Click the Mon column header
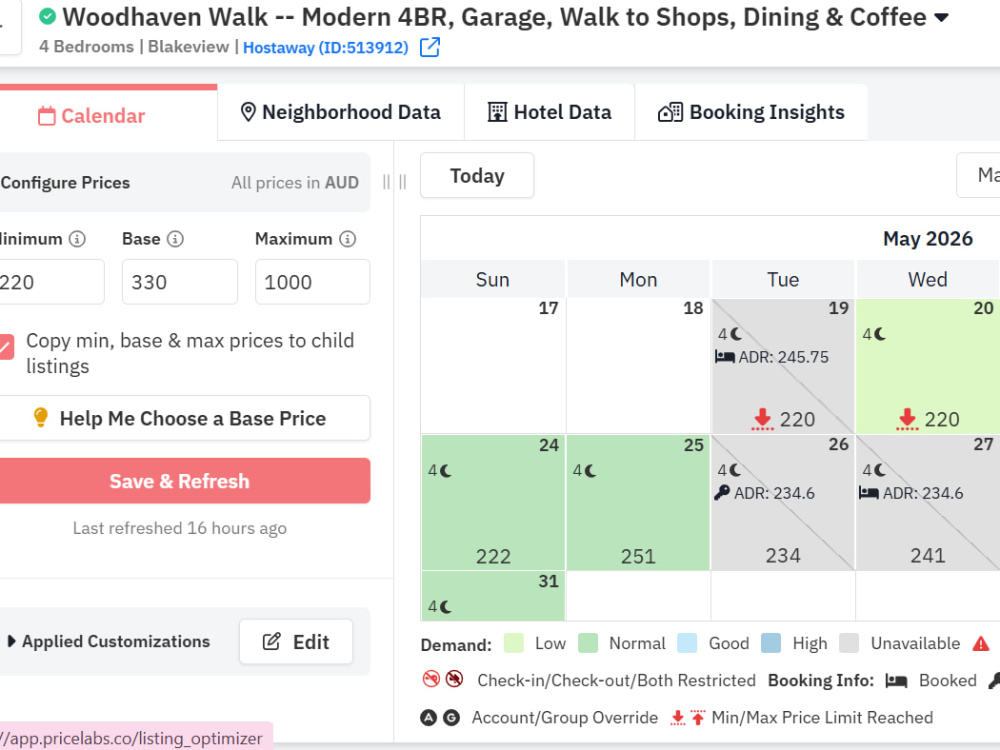 coord(638,279)
